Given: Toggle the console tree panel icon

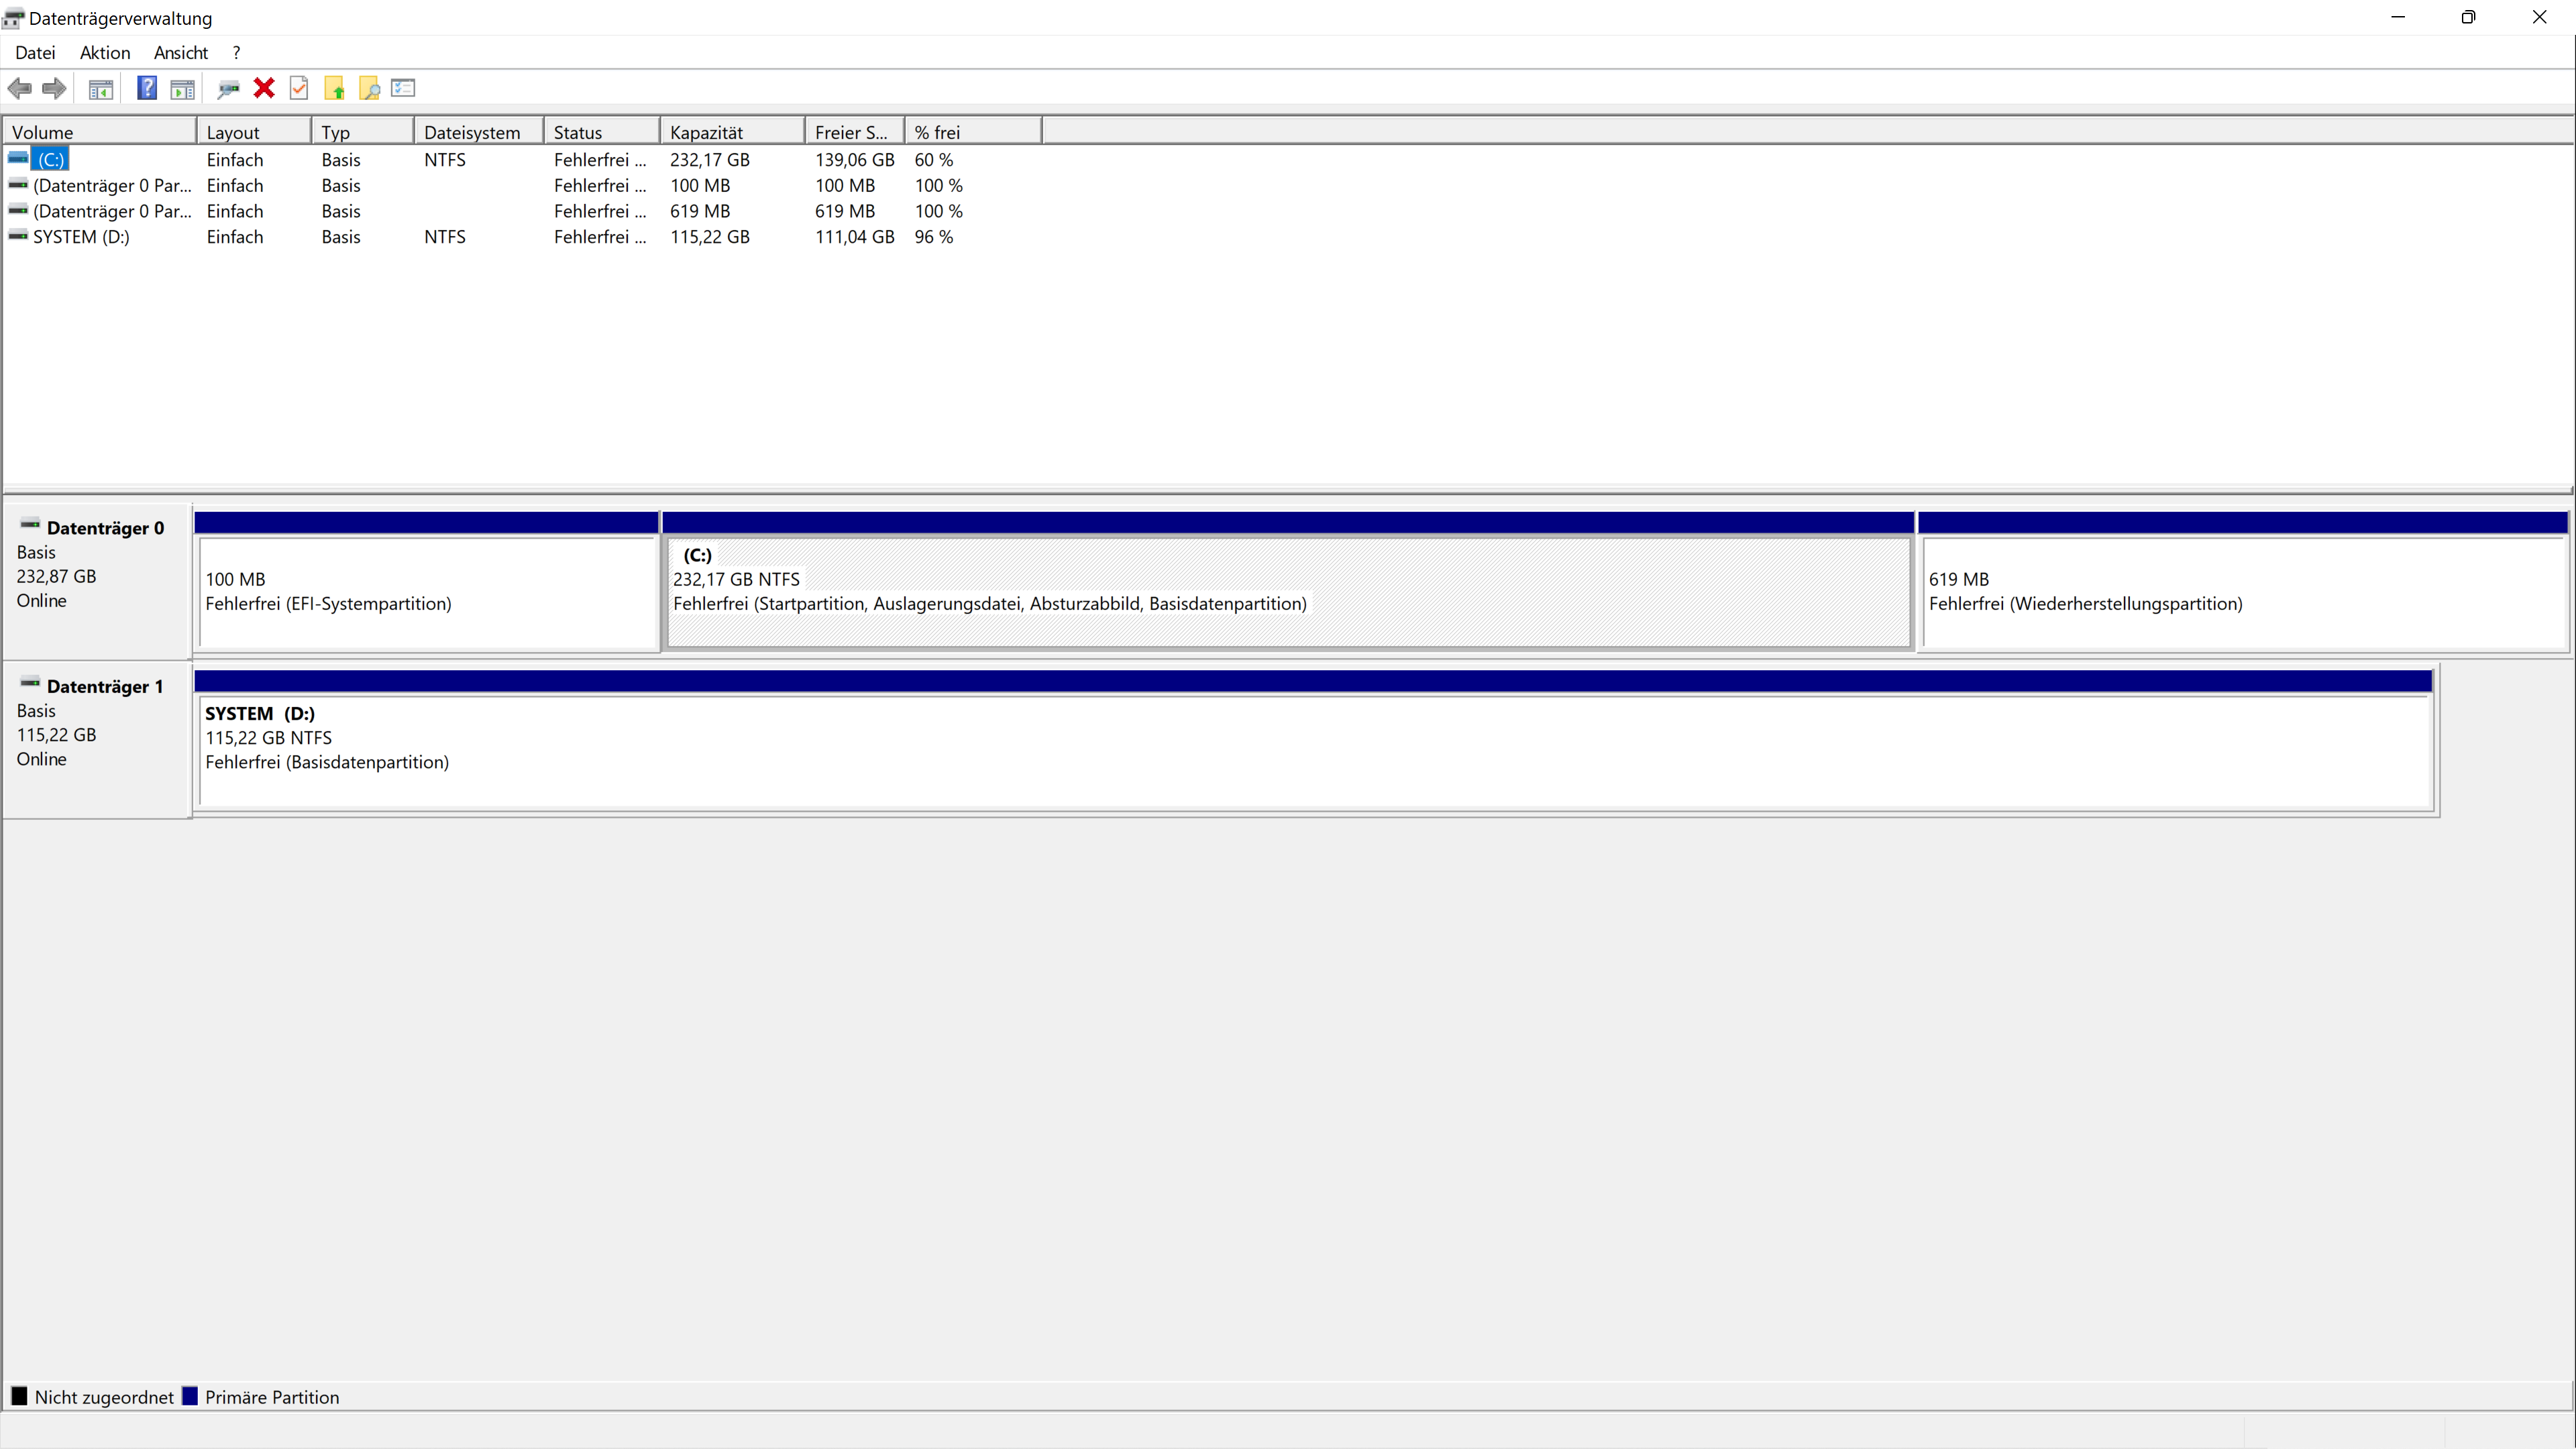Looking at the screenshot, I should point(101,88).
